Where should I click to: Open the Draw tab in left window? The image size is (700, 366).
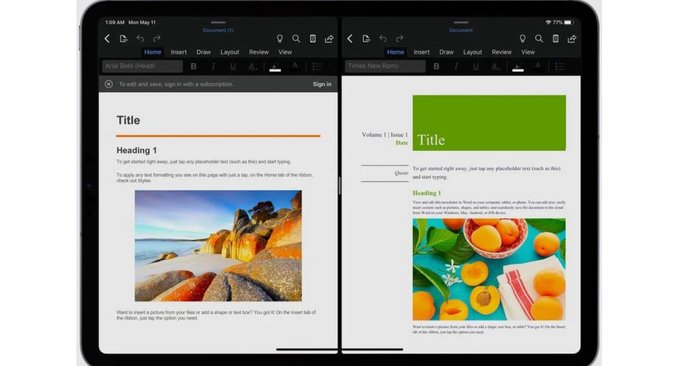pos(204,52)
